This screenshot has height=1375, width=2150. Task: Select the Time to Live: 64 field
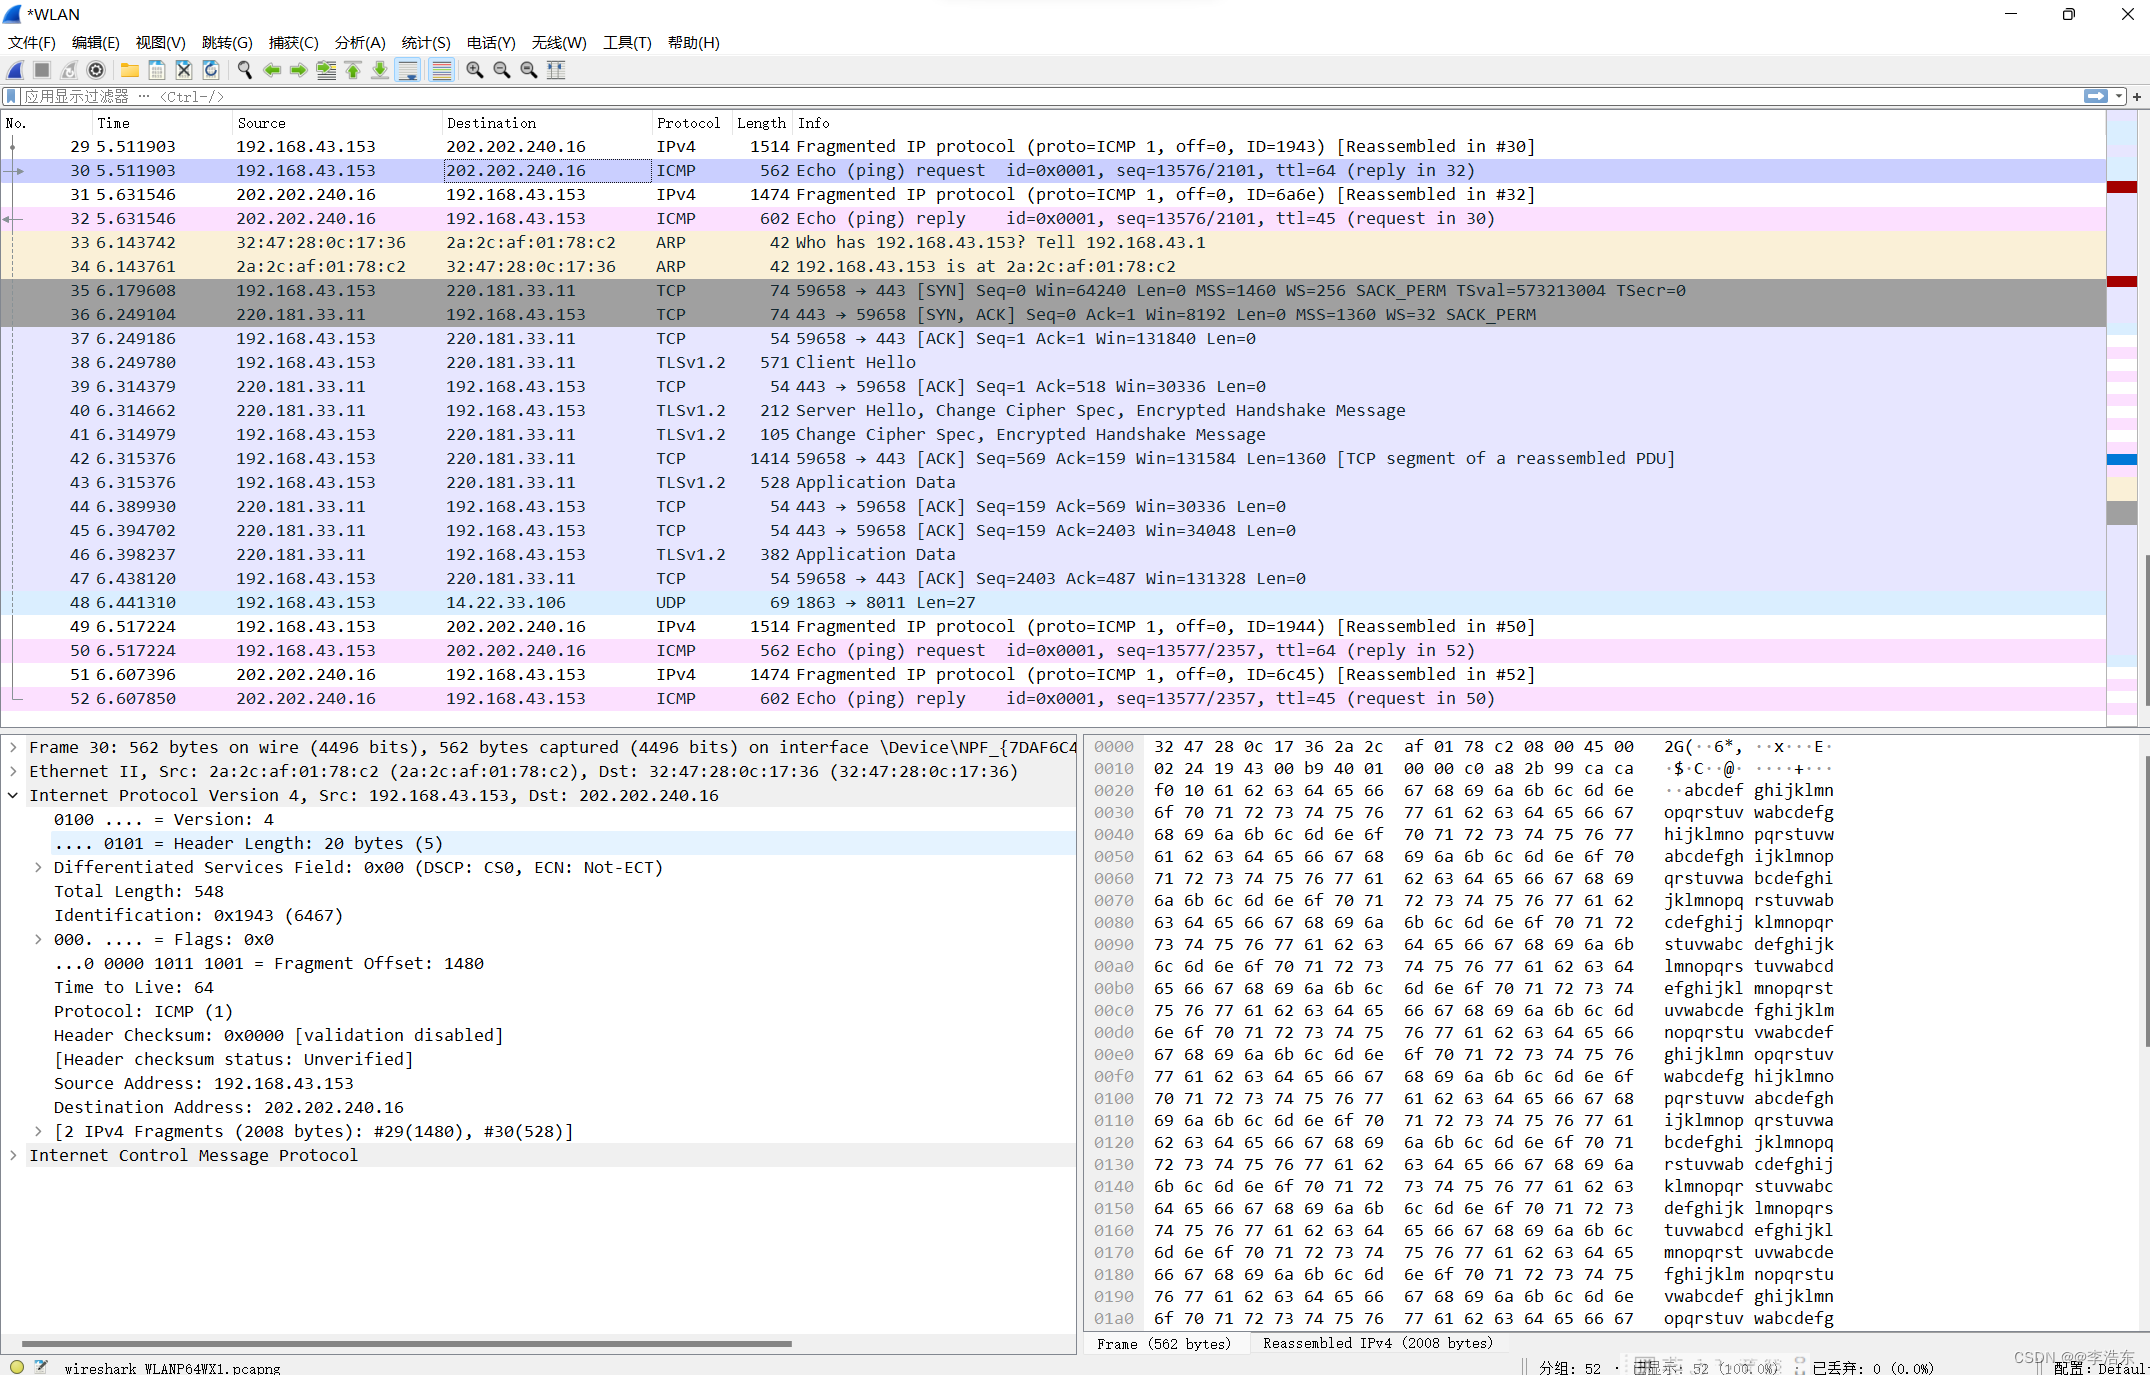[x=134, y=987]
